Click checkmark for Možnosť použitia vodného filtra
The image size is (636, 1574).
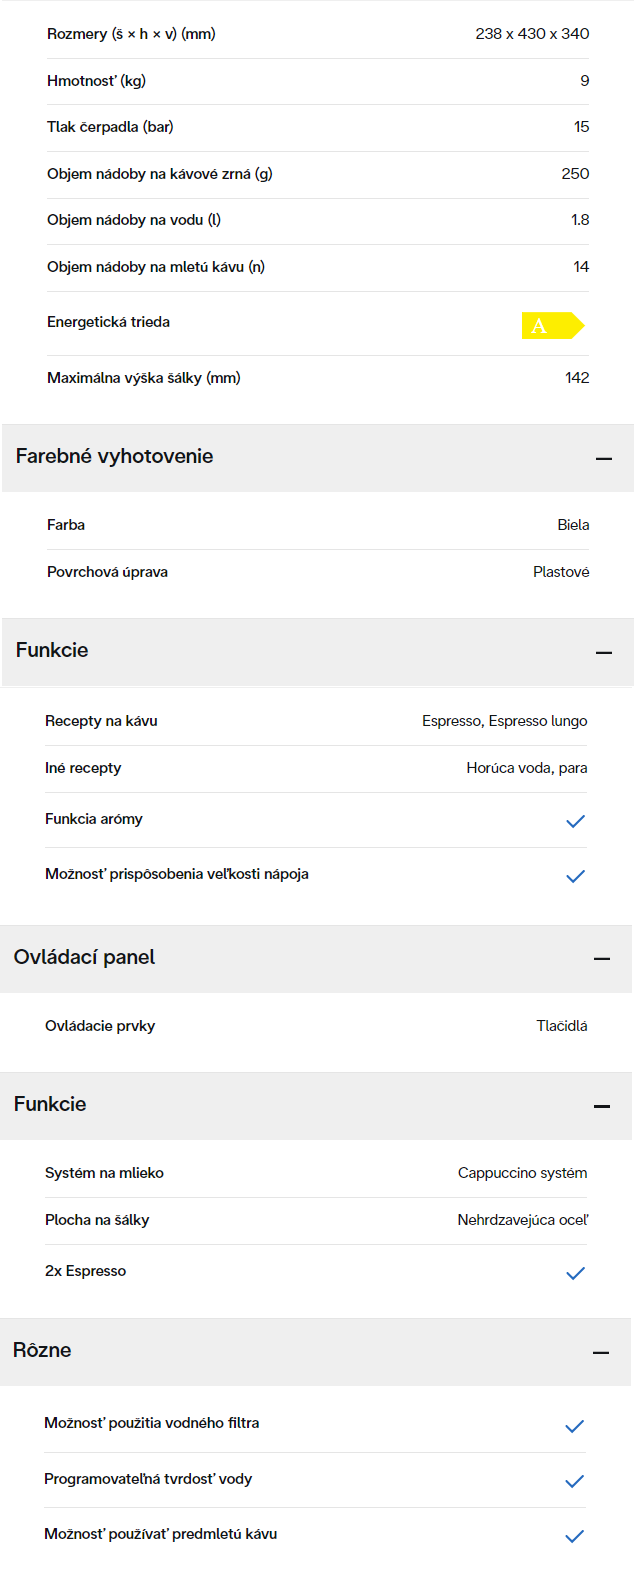coord(575,1427)
